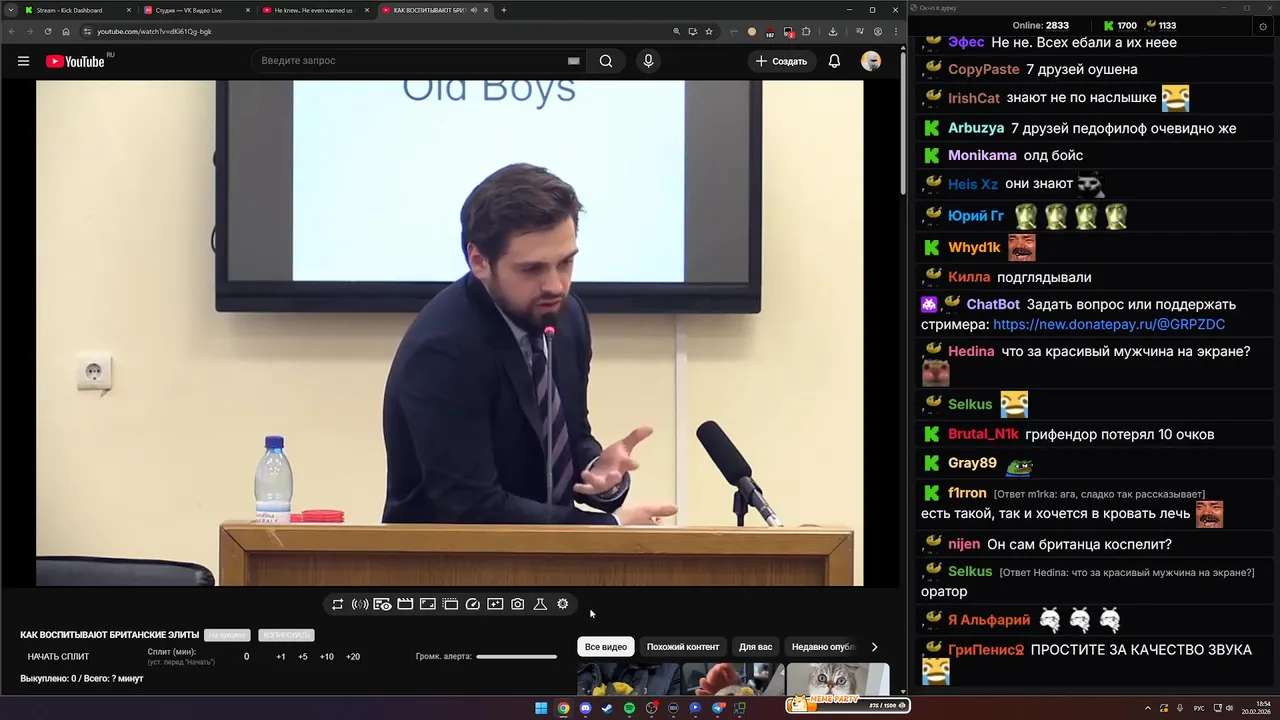Open the browser downloads icon

[x=833, y=31]
